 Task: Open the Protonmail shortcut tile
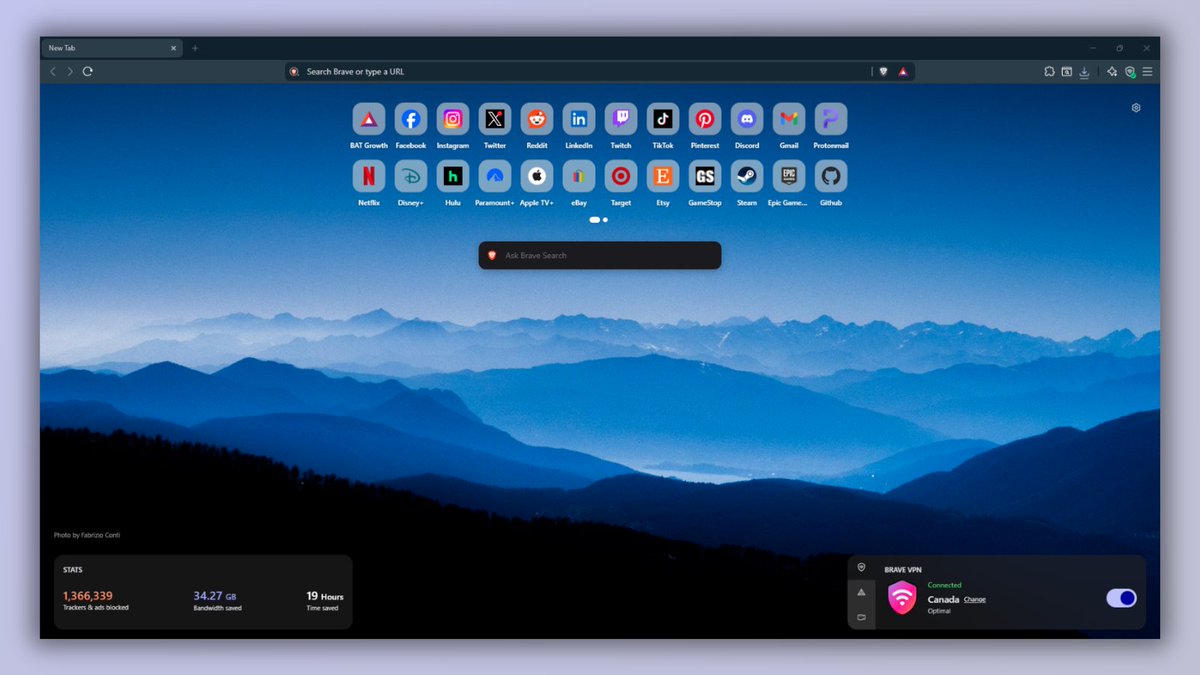[x=831, y=119]
